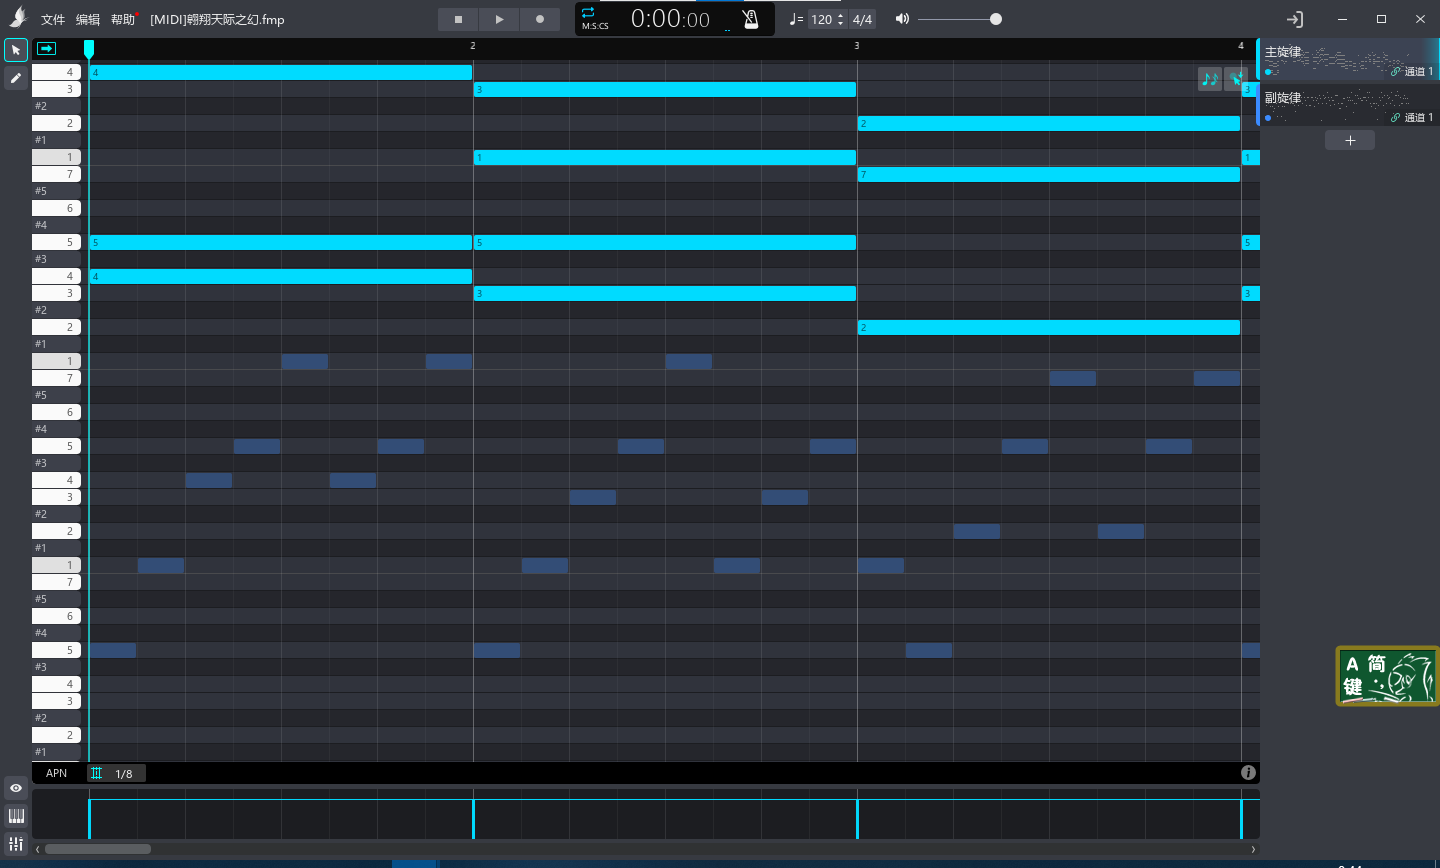Open the 简键 chalkboard tutorial widget
Image resolution: width=1440 pixels, height=868 pixels.
tap(1387, 676)
